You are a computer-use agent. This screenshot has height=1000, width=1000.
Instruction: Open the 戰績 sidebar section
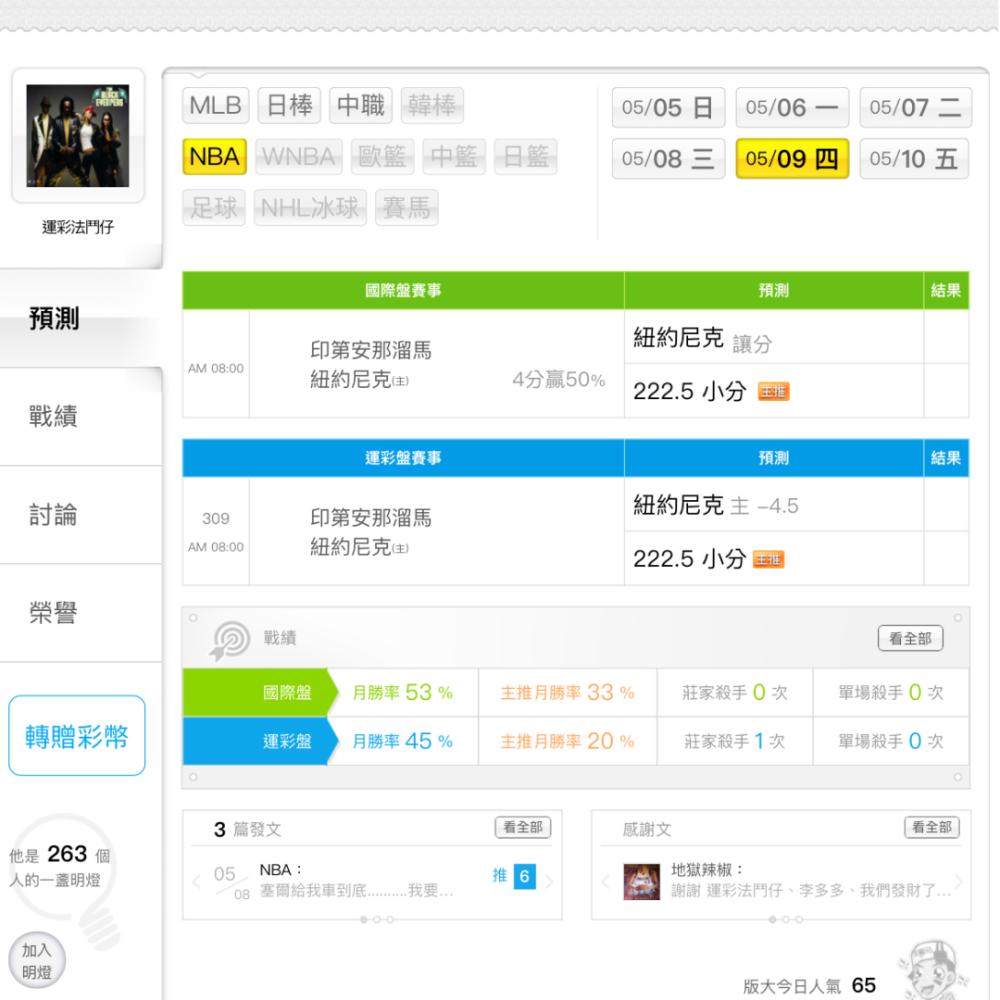[80, 416]
